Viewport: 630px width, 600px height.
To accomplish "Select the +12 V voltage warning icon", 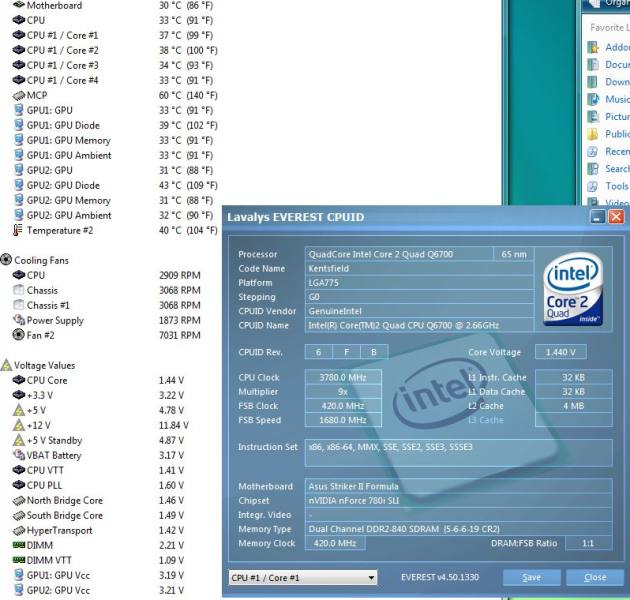I will 18,425.
